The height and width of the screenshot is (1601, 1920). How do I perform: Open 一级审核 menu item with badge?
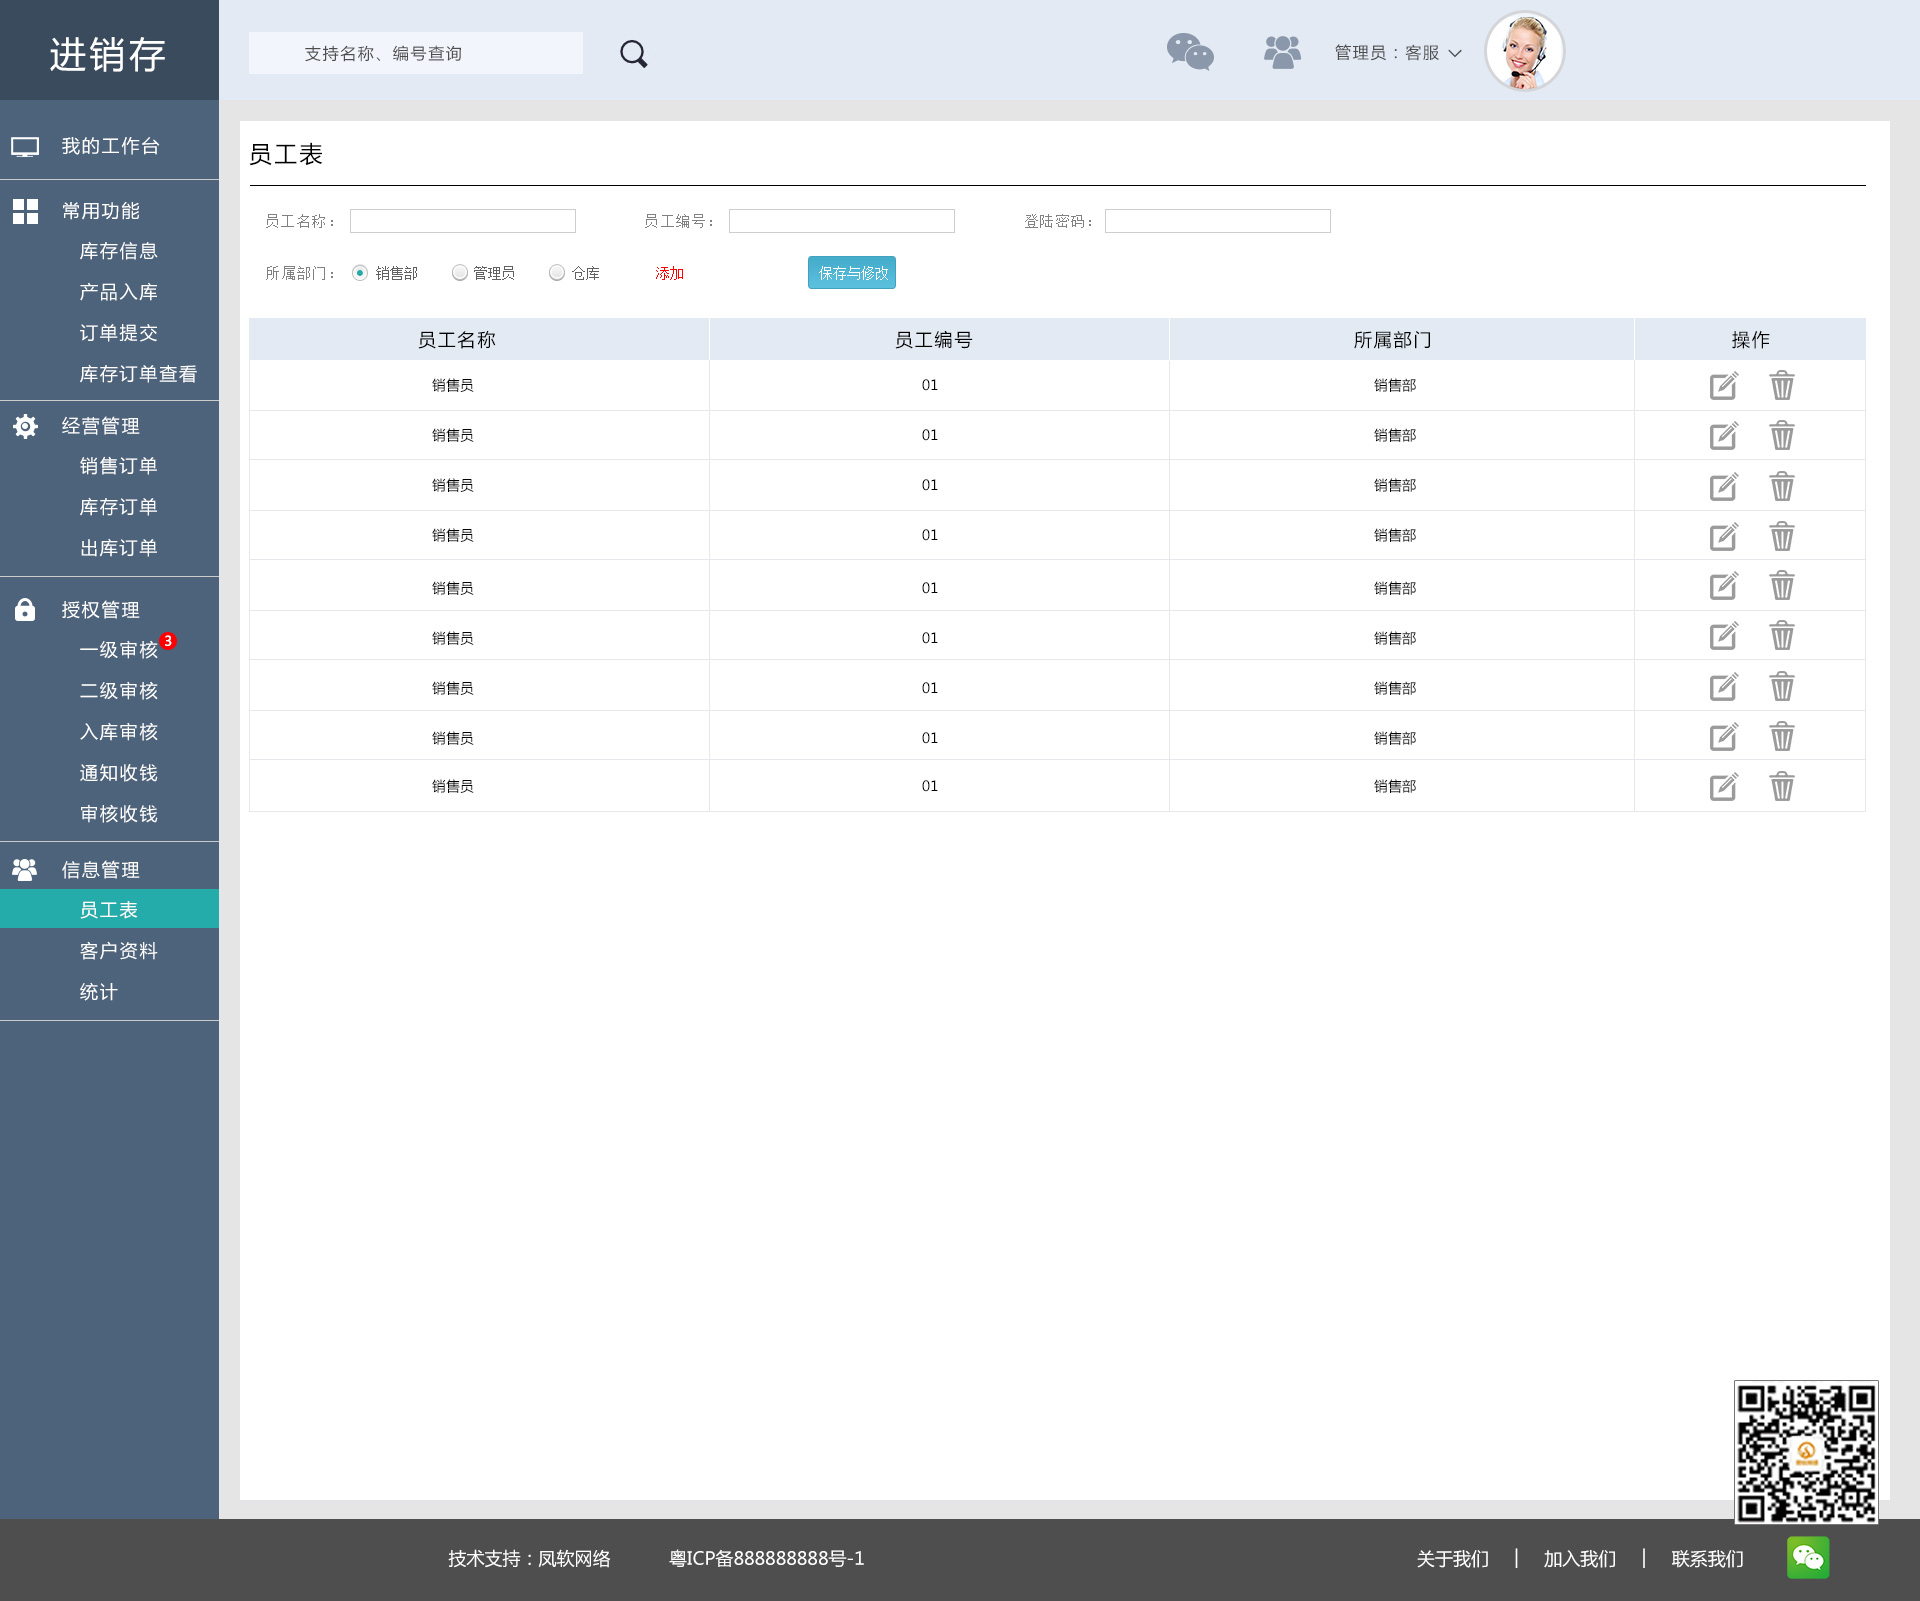118,650
